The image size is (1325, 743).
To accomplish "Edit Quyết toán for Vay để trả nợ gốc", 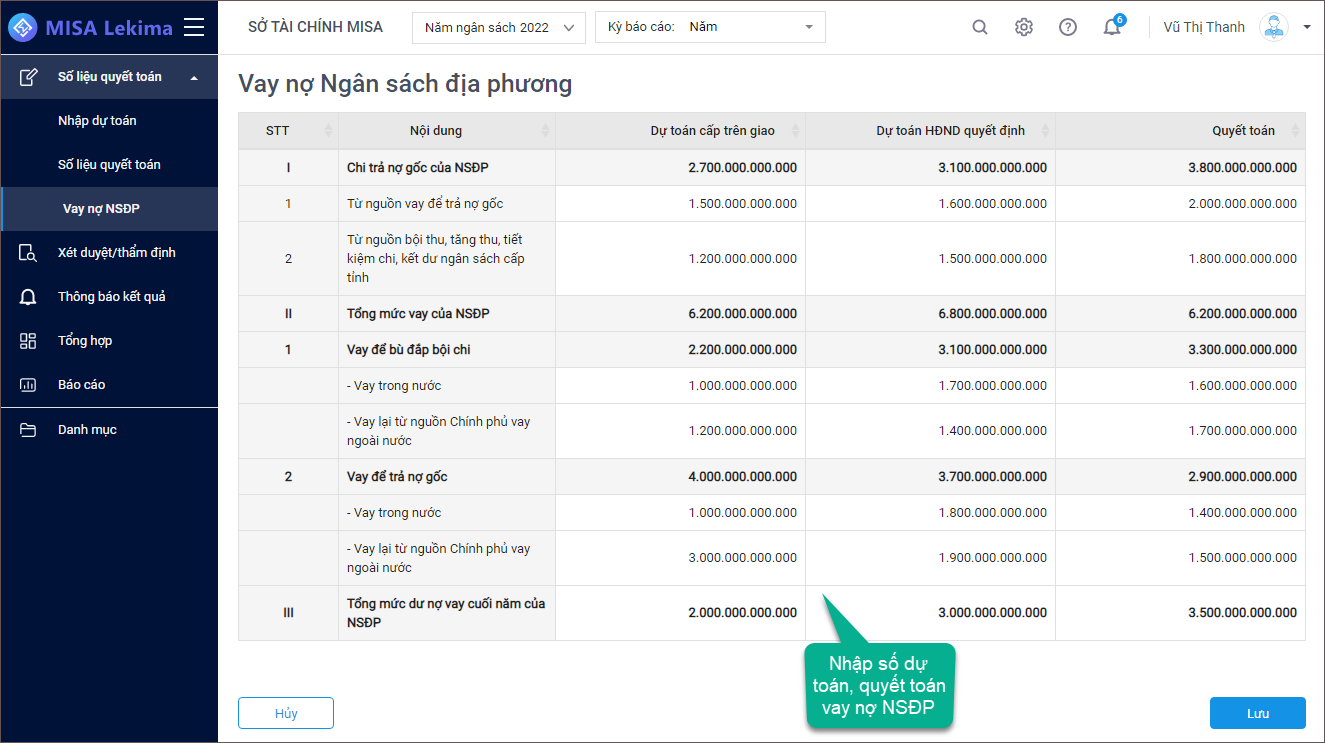I will coord(1180,477).
